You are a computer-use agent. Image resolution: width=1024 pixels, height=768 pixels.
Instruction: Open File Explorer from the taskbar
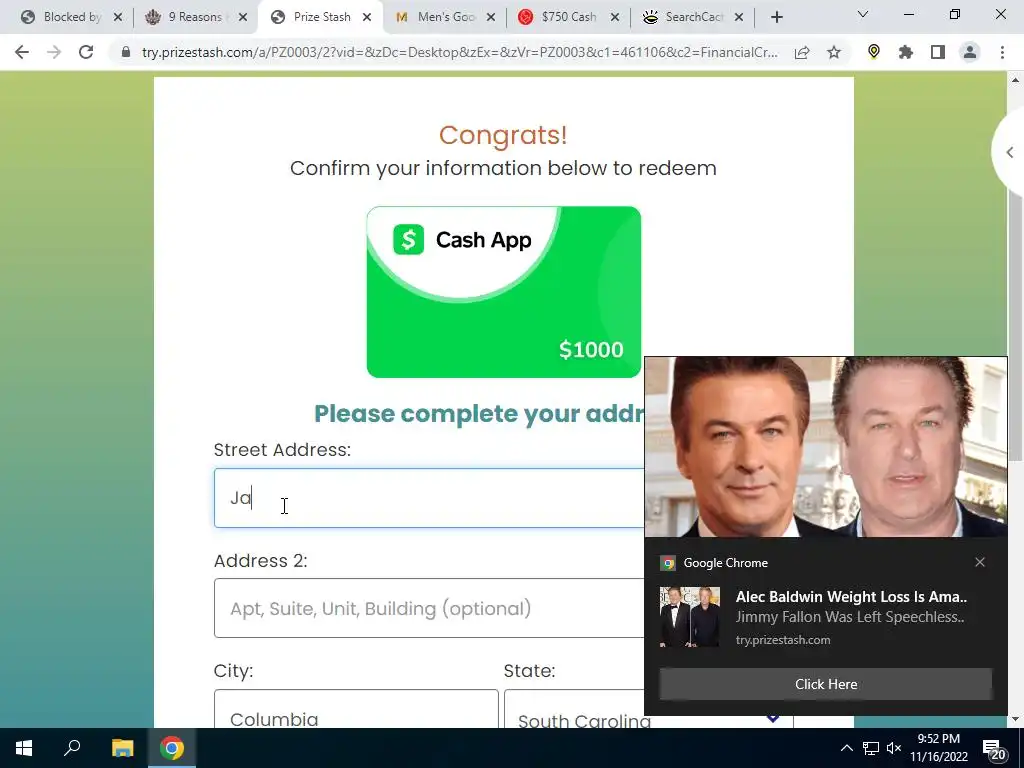tap(122, 748)
